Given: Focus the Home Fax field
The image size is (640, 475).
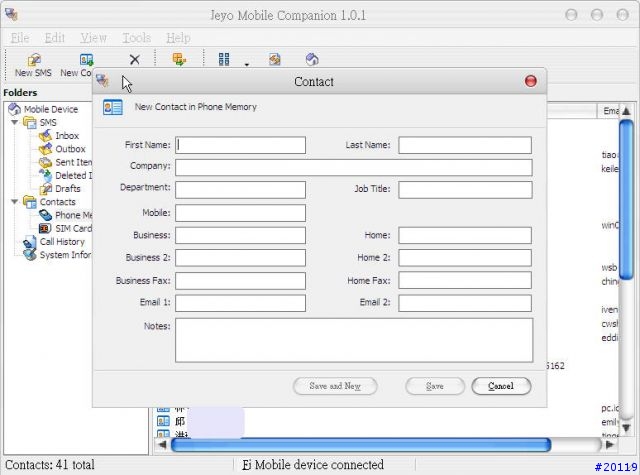Looking at the screenshot, I should [465, 281].
